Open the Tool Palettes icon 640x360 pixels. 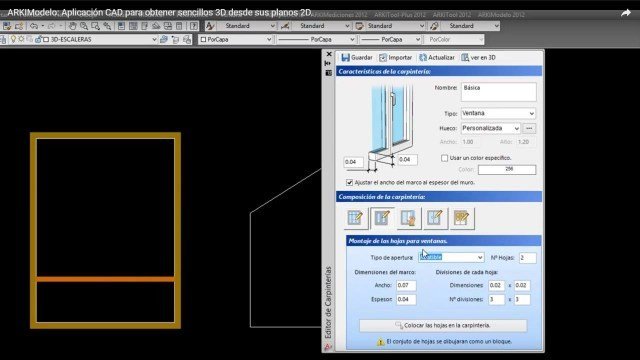(x=144, y=26)
